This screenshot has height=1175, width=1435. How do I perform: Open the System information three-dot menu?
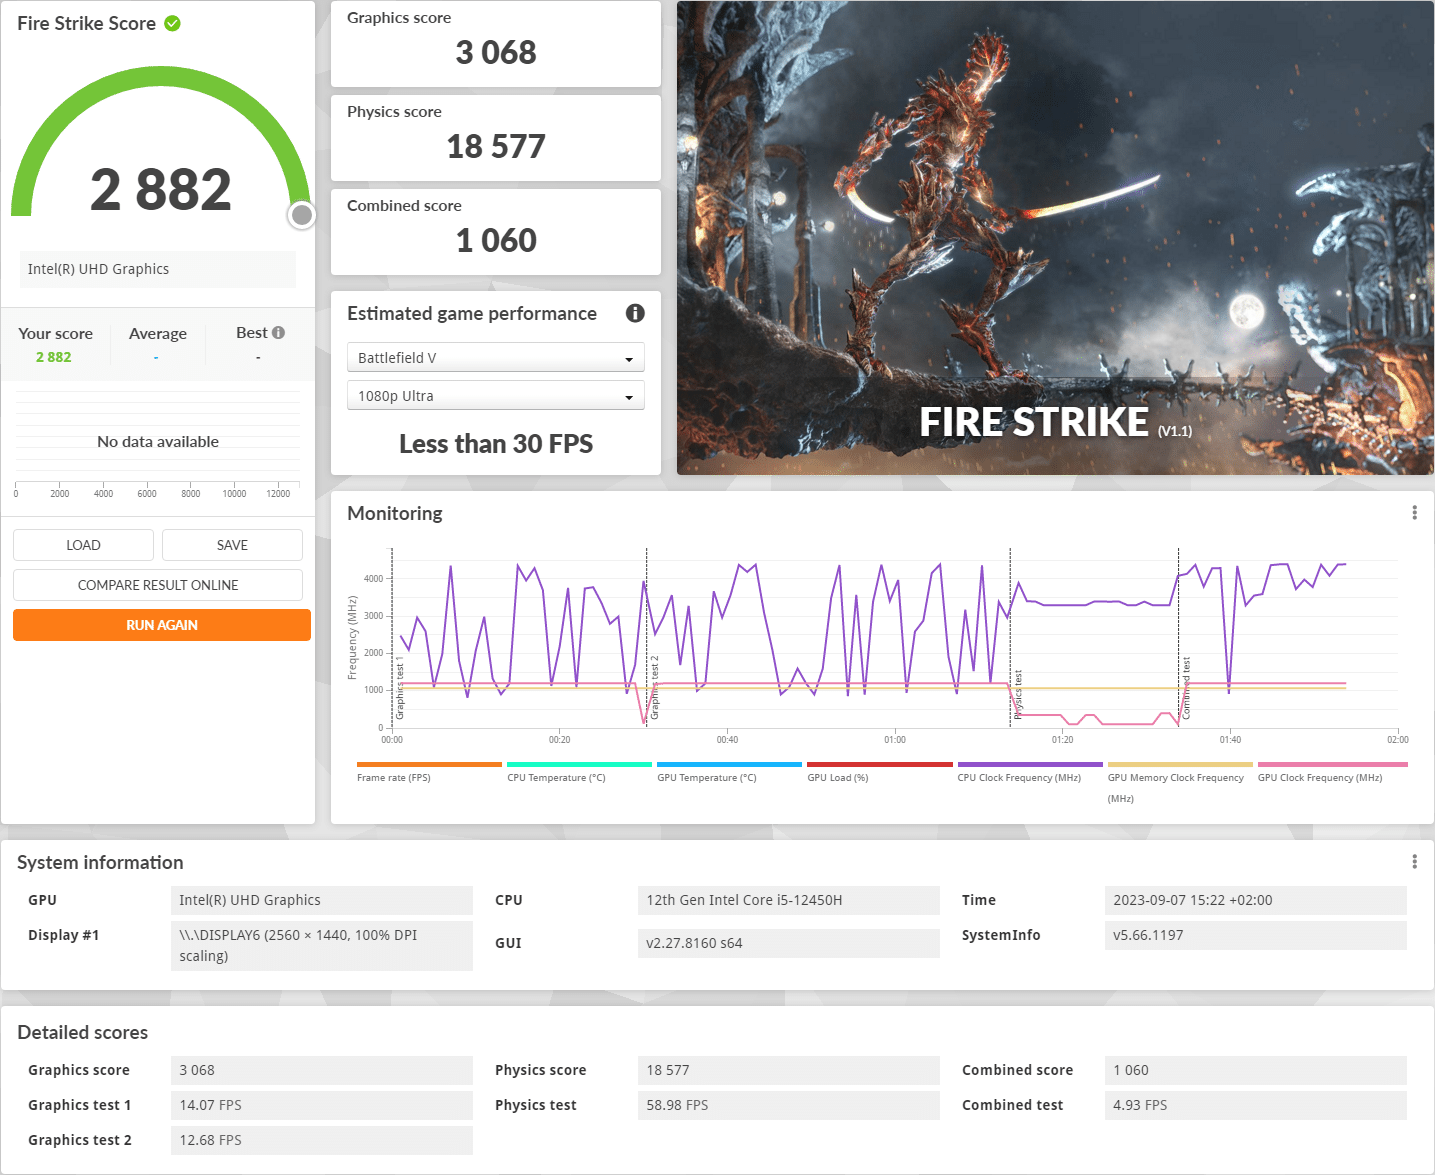1414,862
